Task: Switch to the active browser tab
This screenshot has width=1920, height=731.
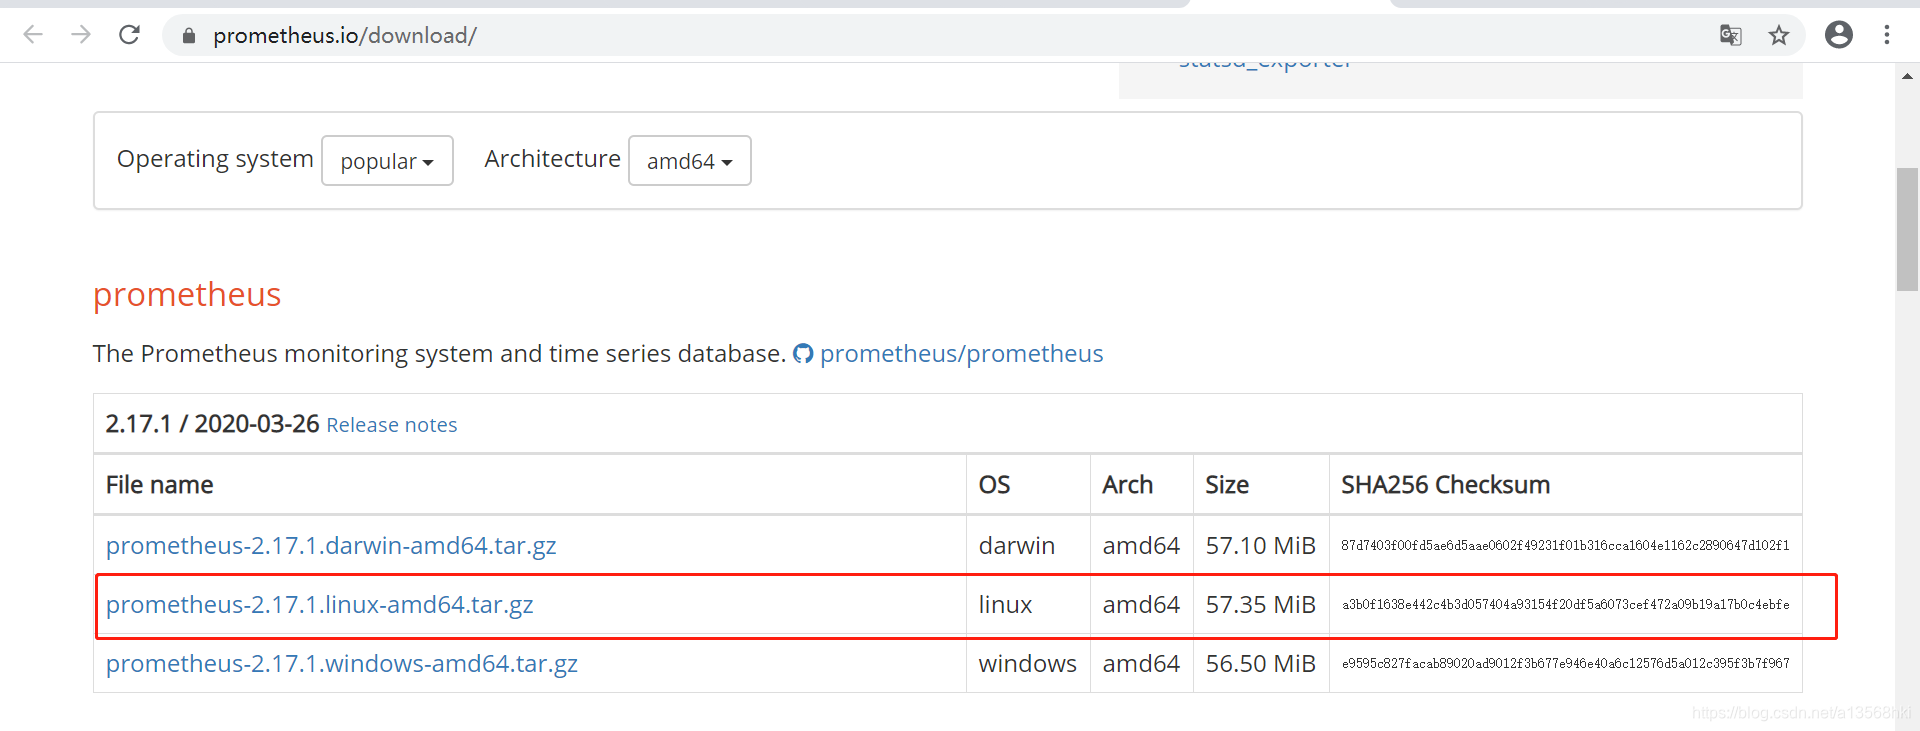Action: pyautogui.click(x=1290, y=4)
